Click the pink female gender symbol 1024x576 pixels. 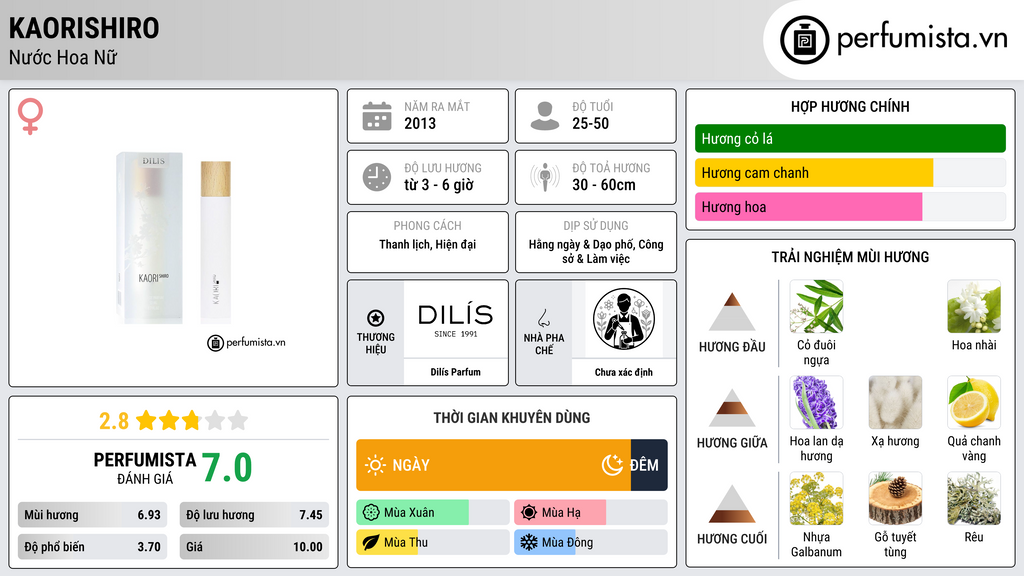pos(30,116)
